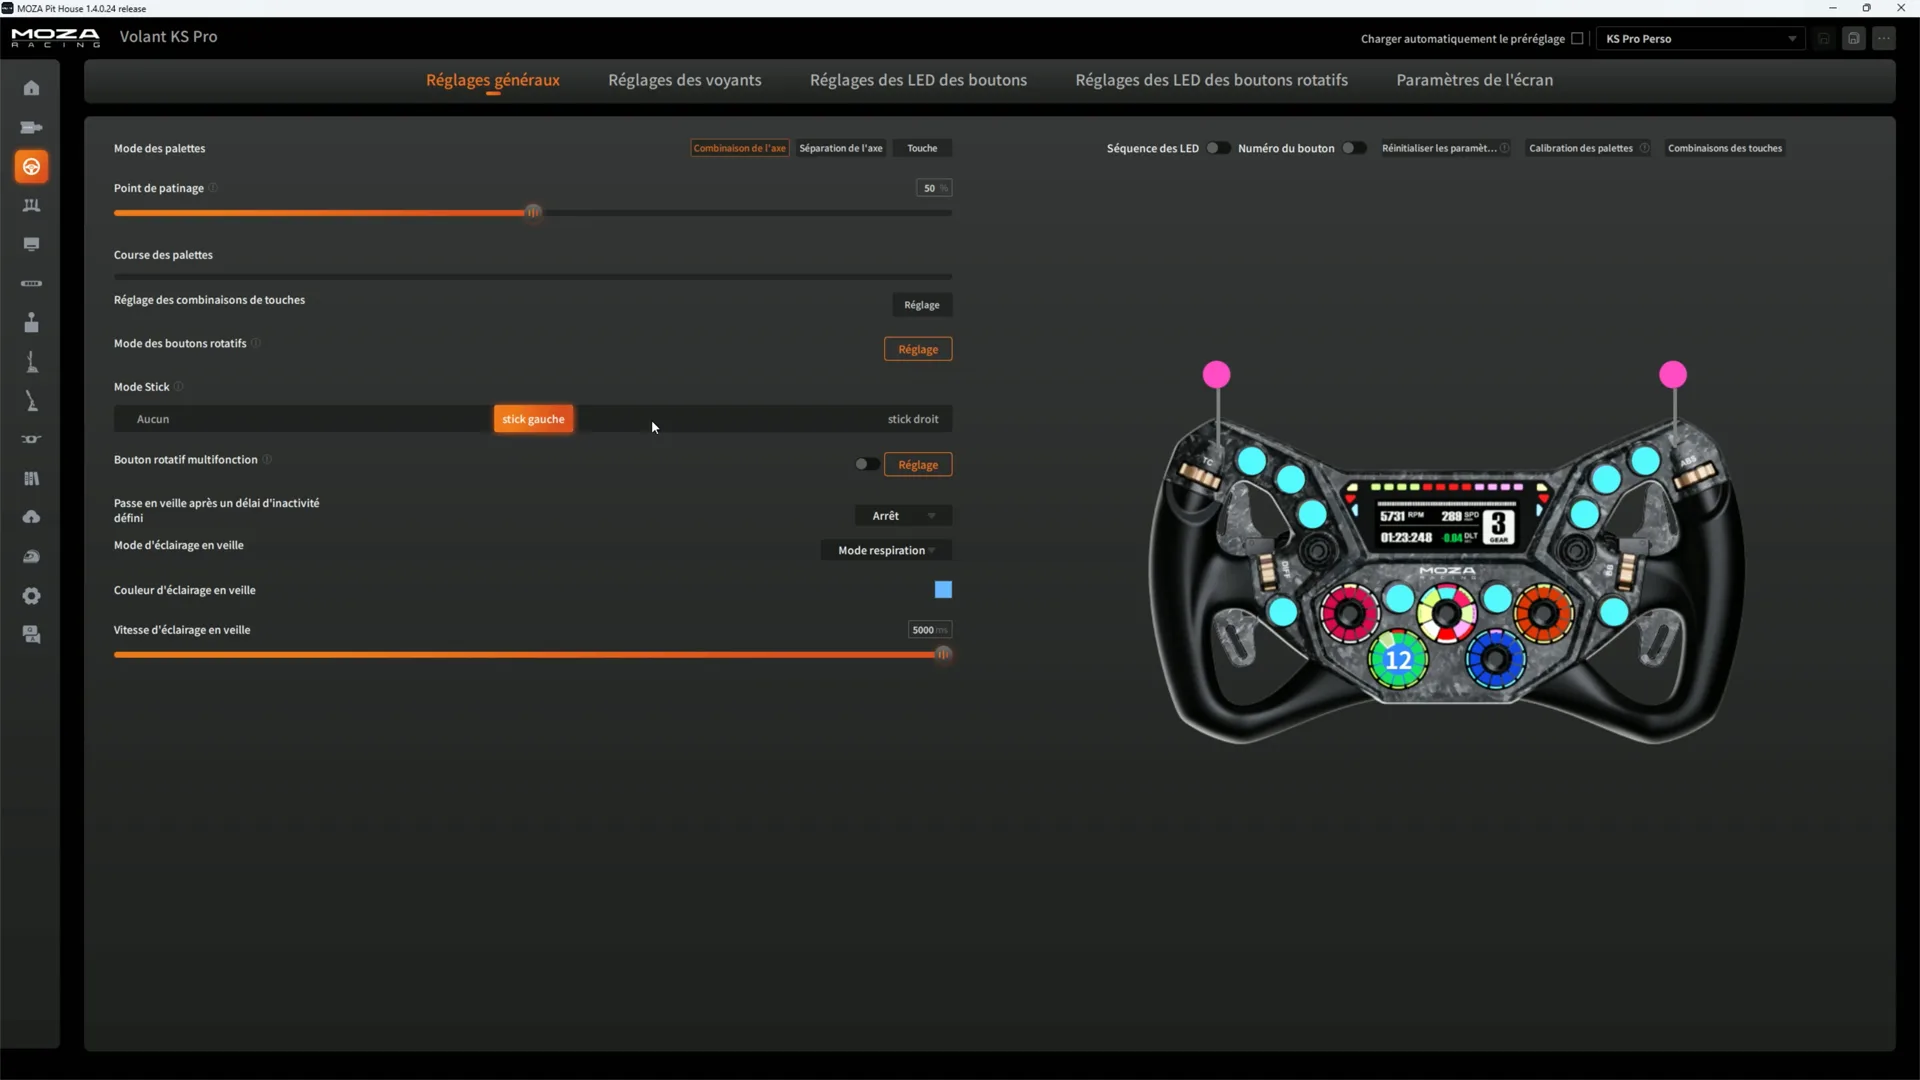The width and height of the screenshot is (1920, 1080).
Task: Click the Couleur d'éclairage en veille label
Action: 185,590
